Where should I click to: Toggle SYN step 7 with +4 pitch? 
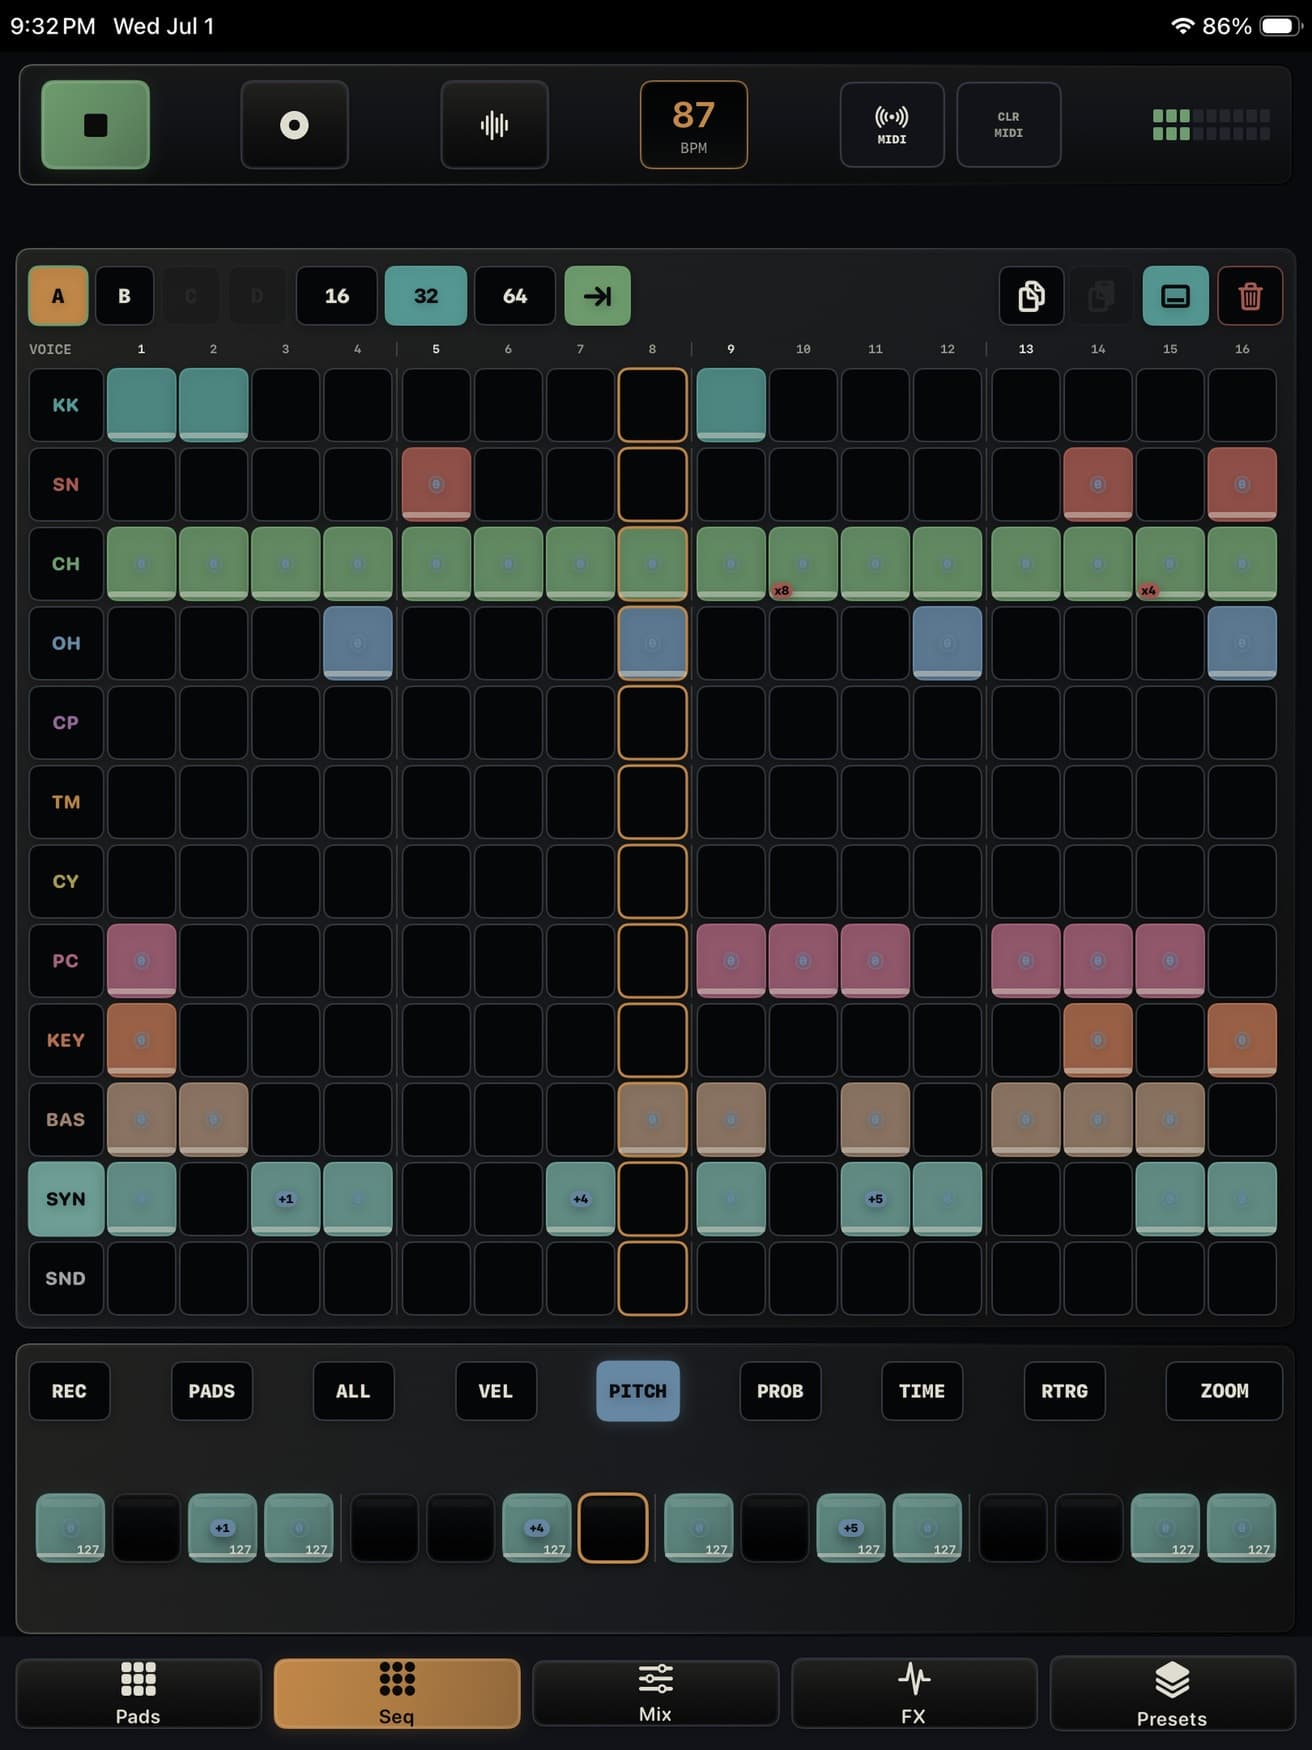tap(580, 1199)
